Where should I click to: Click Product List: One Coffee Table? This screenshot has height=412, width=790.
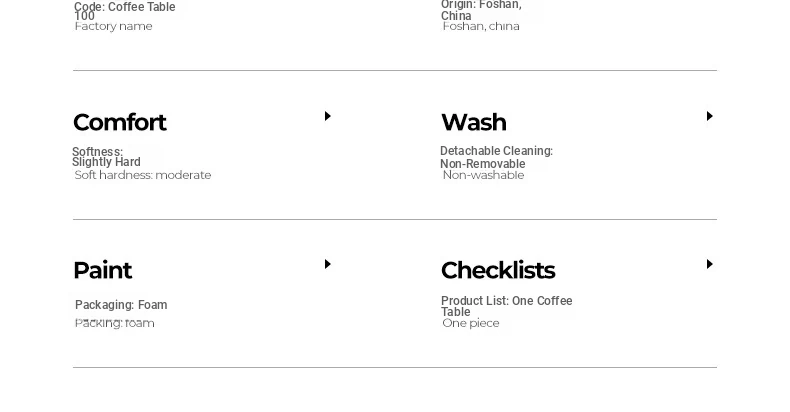coord(506,306)
